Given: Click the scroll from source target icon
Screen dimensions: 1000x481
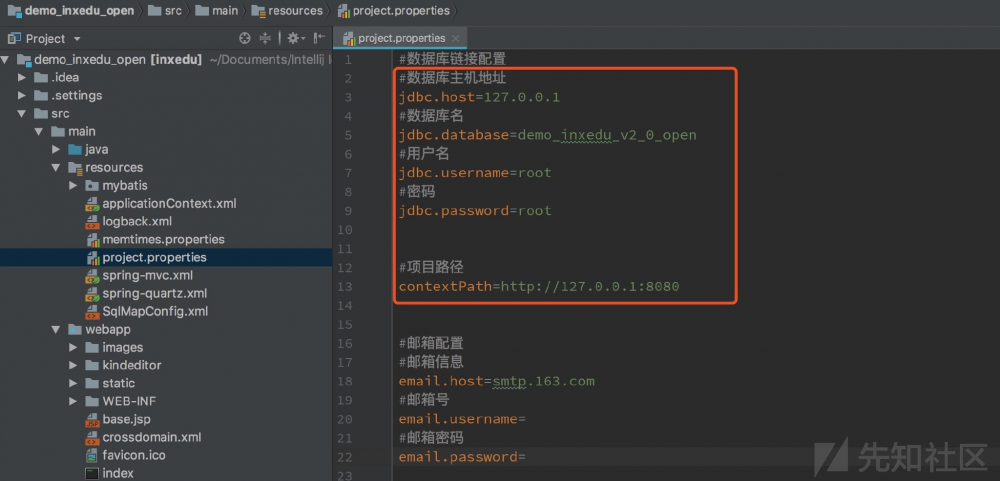Looking at the screenshot, I should pyautogui.click(x=245, y=38).
